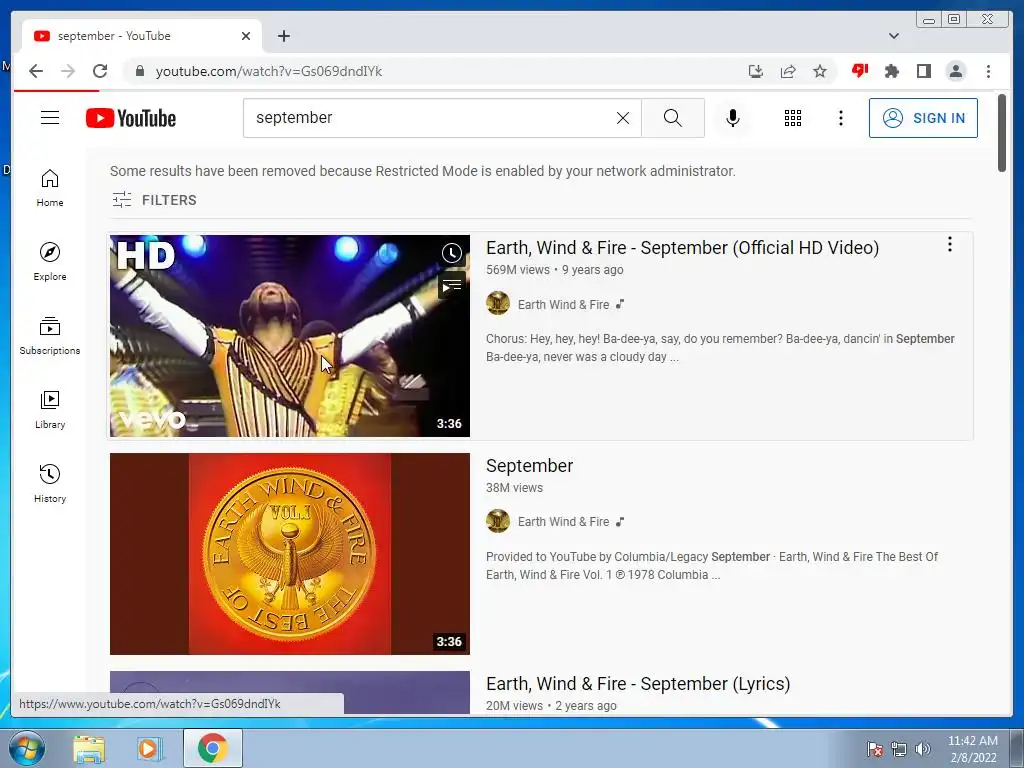Go back with the browser back arrow

coord(36,71)
